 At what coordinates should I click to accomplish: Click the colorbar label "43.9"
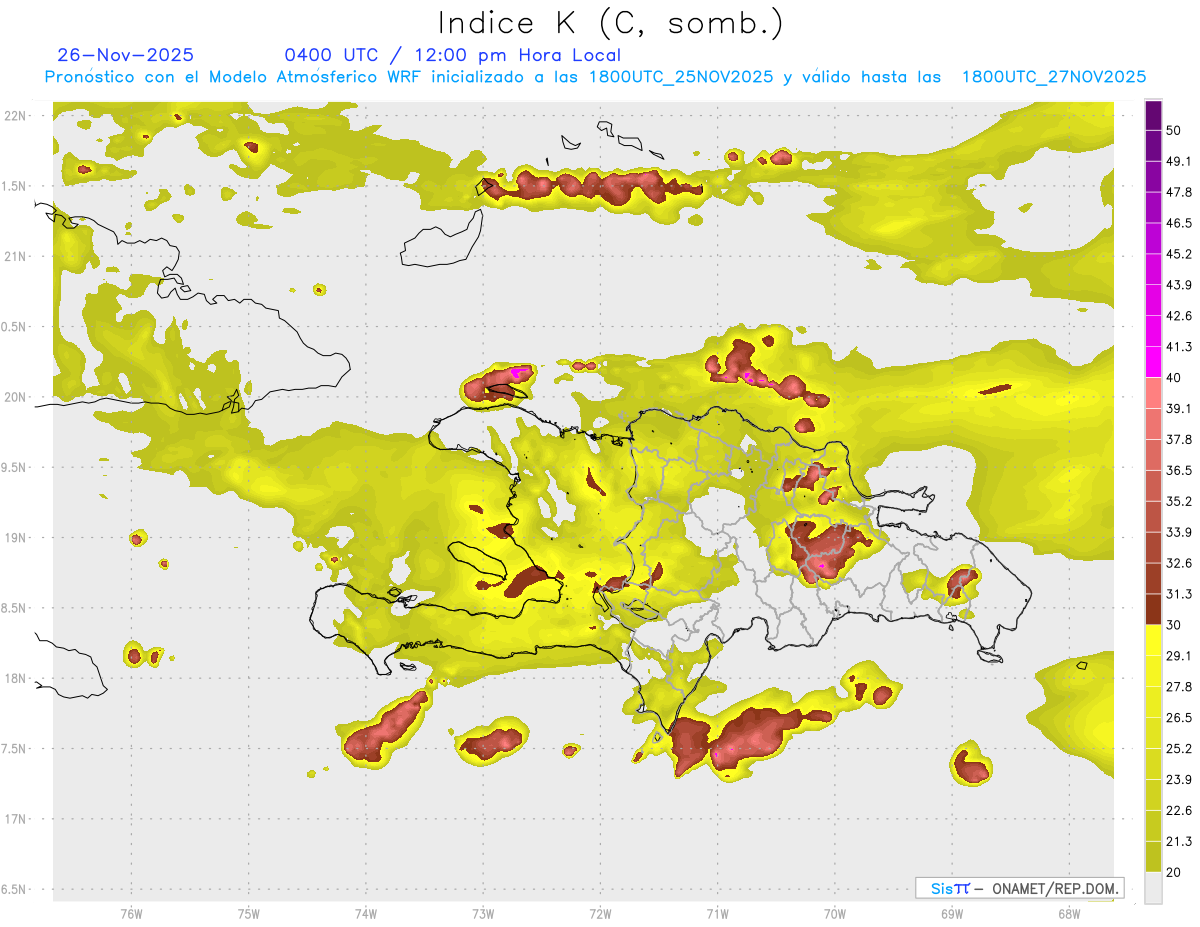tap(1179, 285)
